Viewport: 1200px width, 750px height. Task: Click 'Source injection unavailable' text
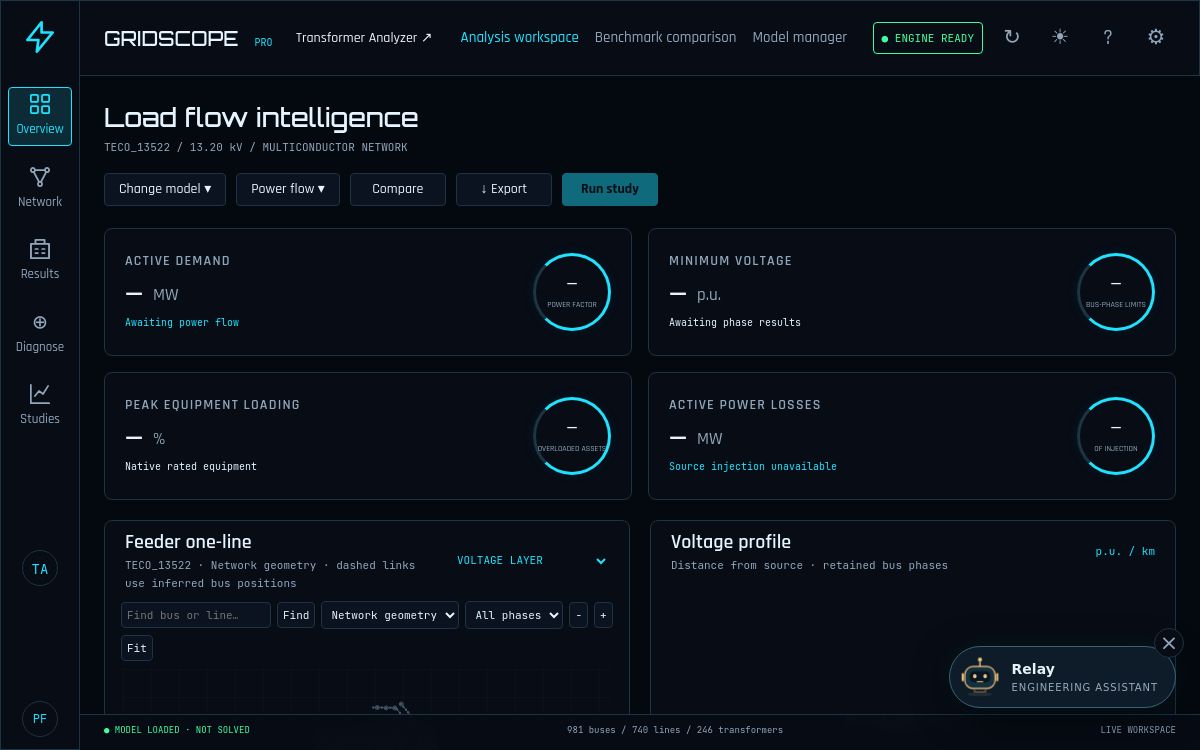(753, 466)
